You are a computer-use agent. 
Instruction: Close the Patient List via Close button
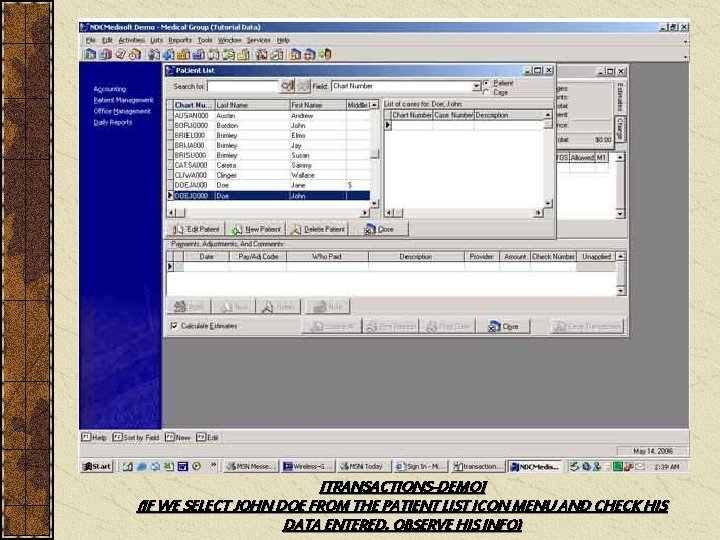point(379,229)
